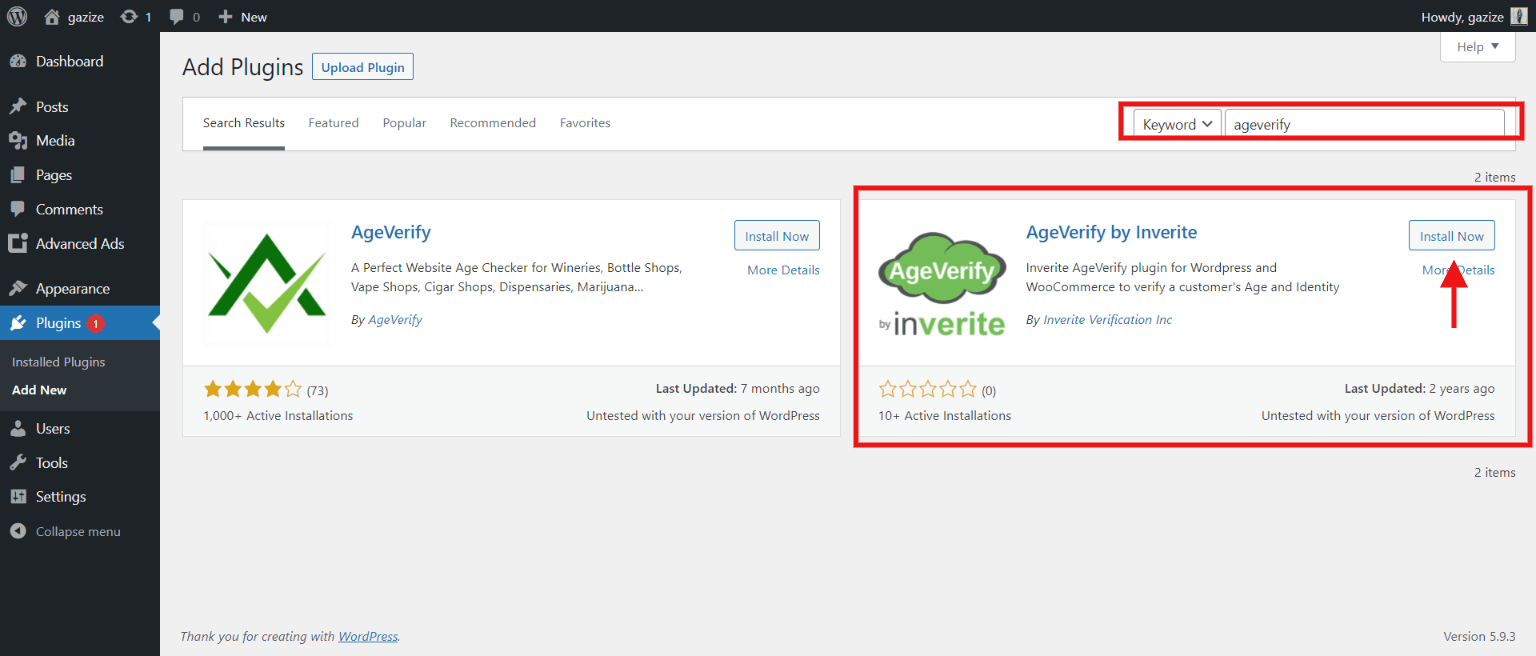Click the Plugins plug icon
This screenshot has height=656, width=1536.
(17, 323)
